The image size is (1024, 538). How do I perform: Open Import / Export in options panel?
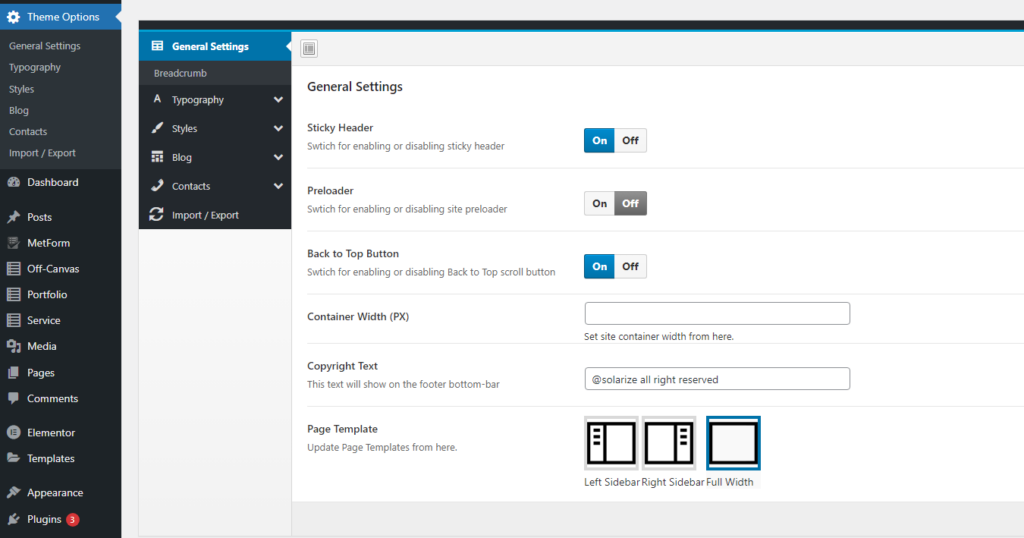pyautogui.click(x=205, y=215)
